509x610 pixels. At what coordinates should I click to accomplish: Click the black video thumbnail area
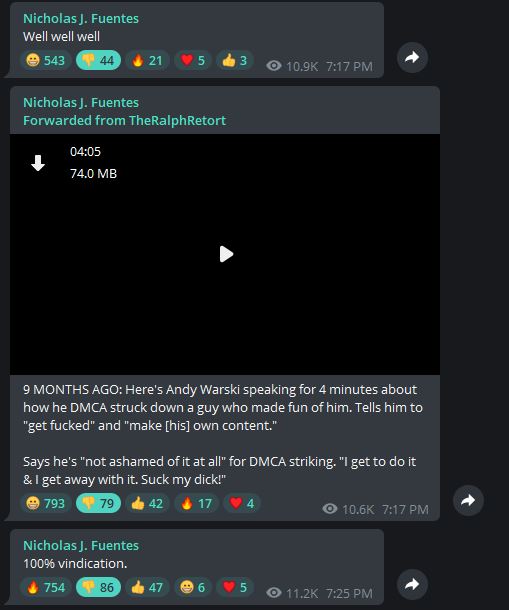[x=225, y=254]
